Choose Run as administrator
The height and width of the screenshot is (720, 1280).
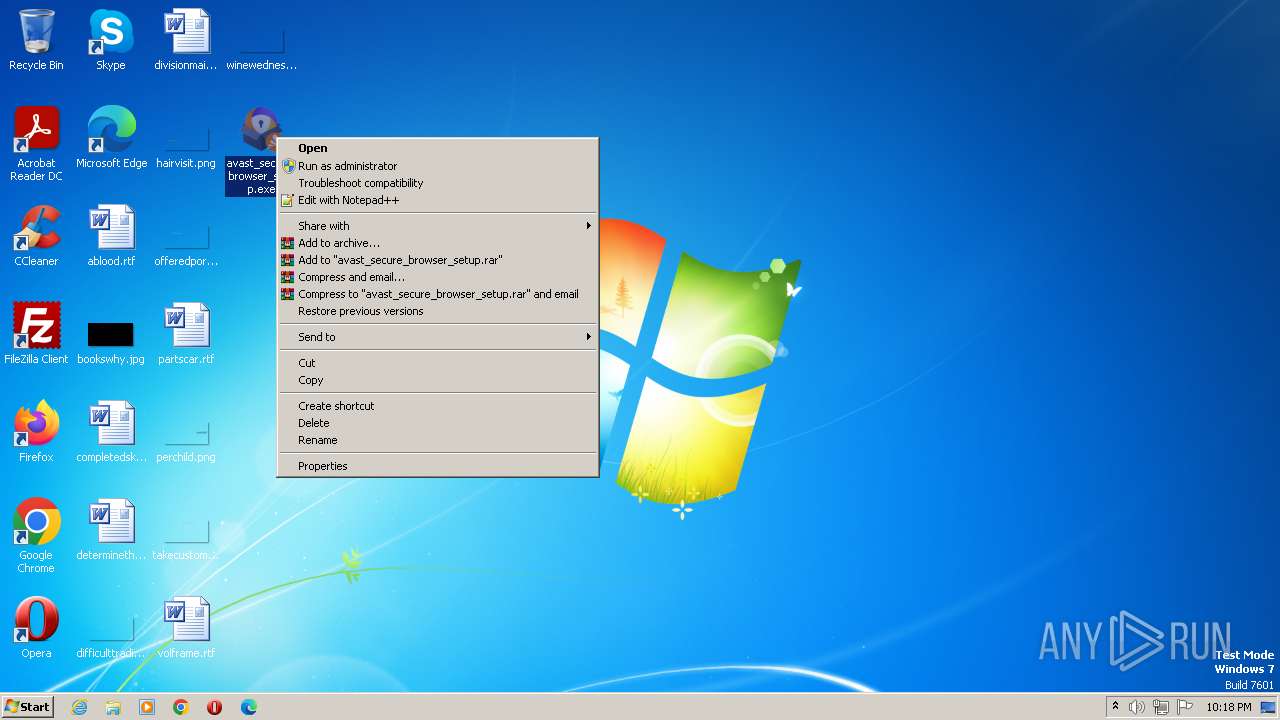pyautogui.click(x=438, y=166)
